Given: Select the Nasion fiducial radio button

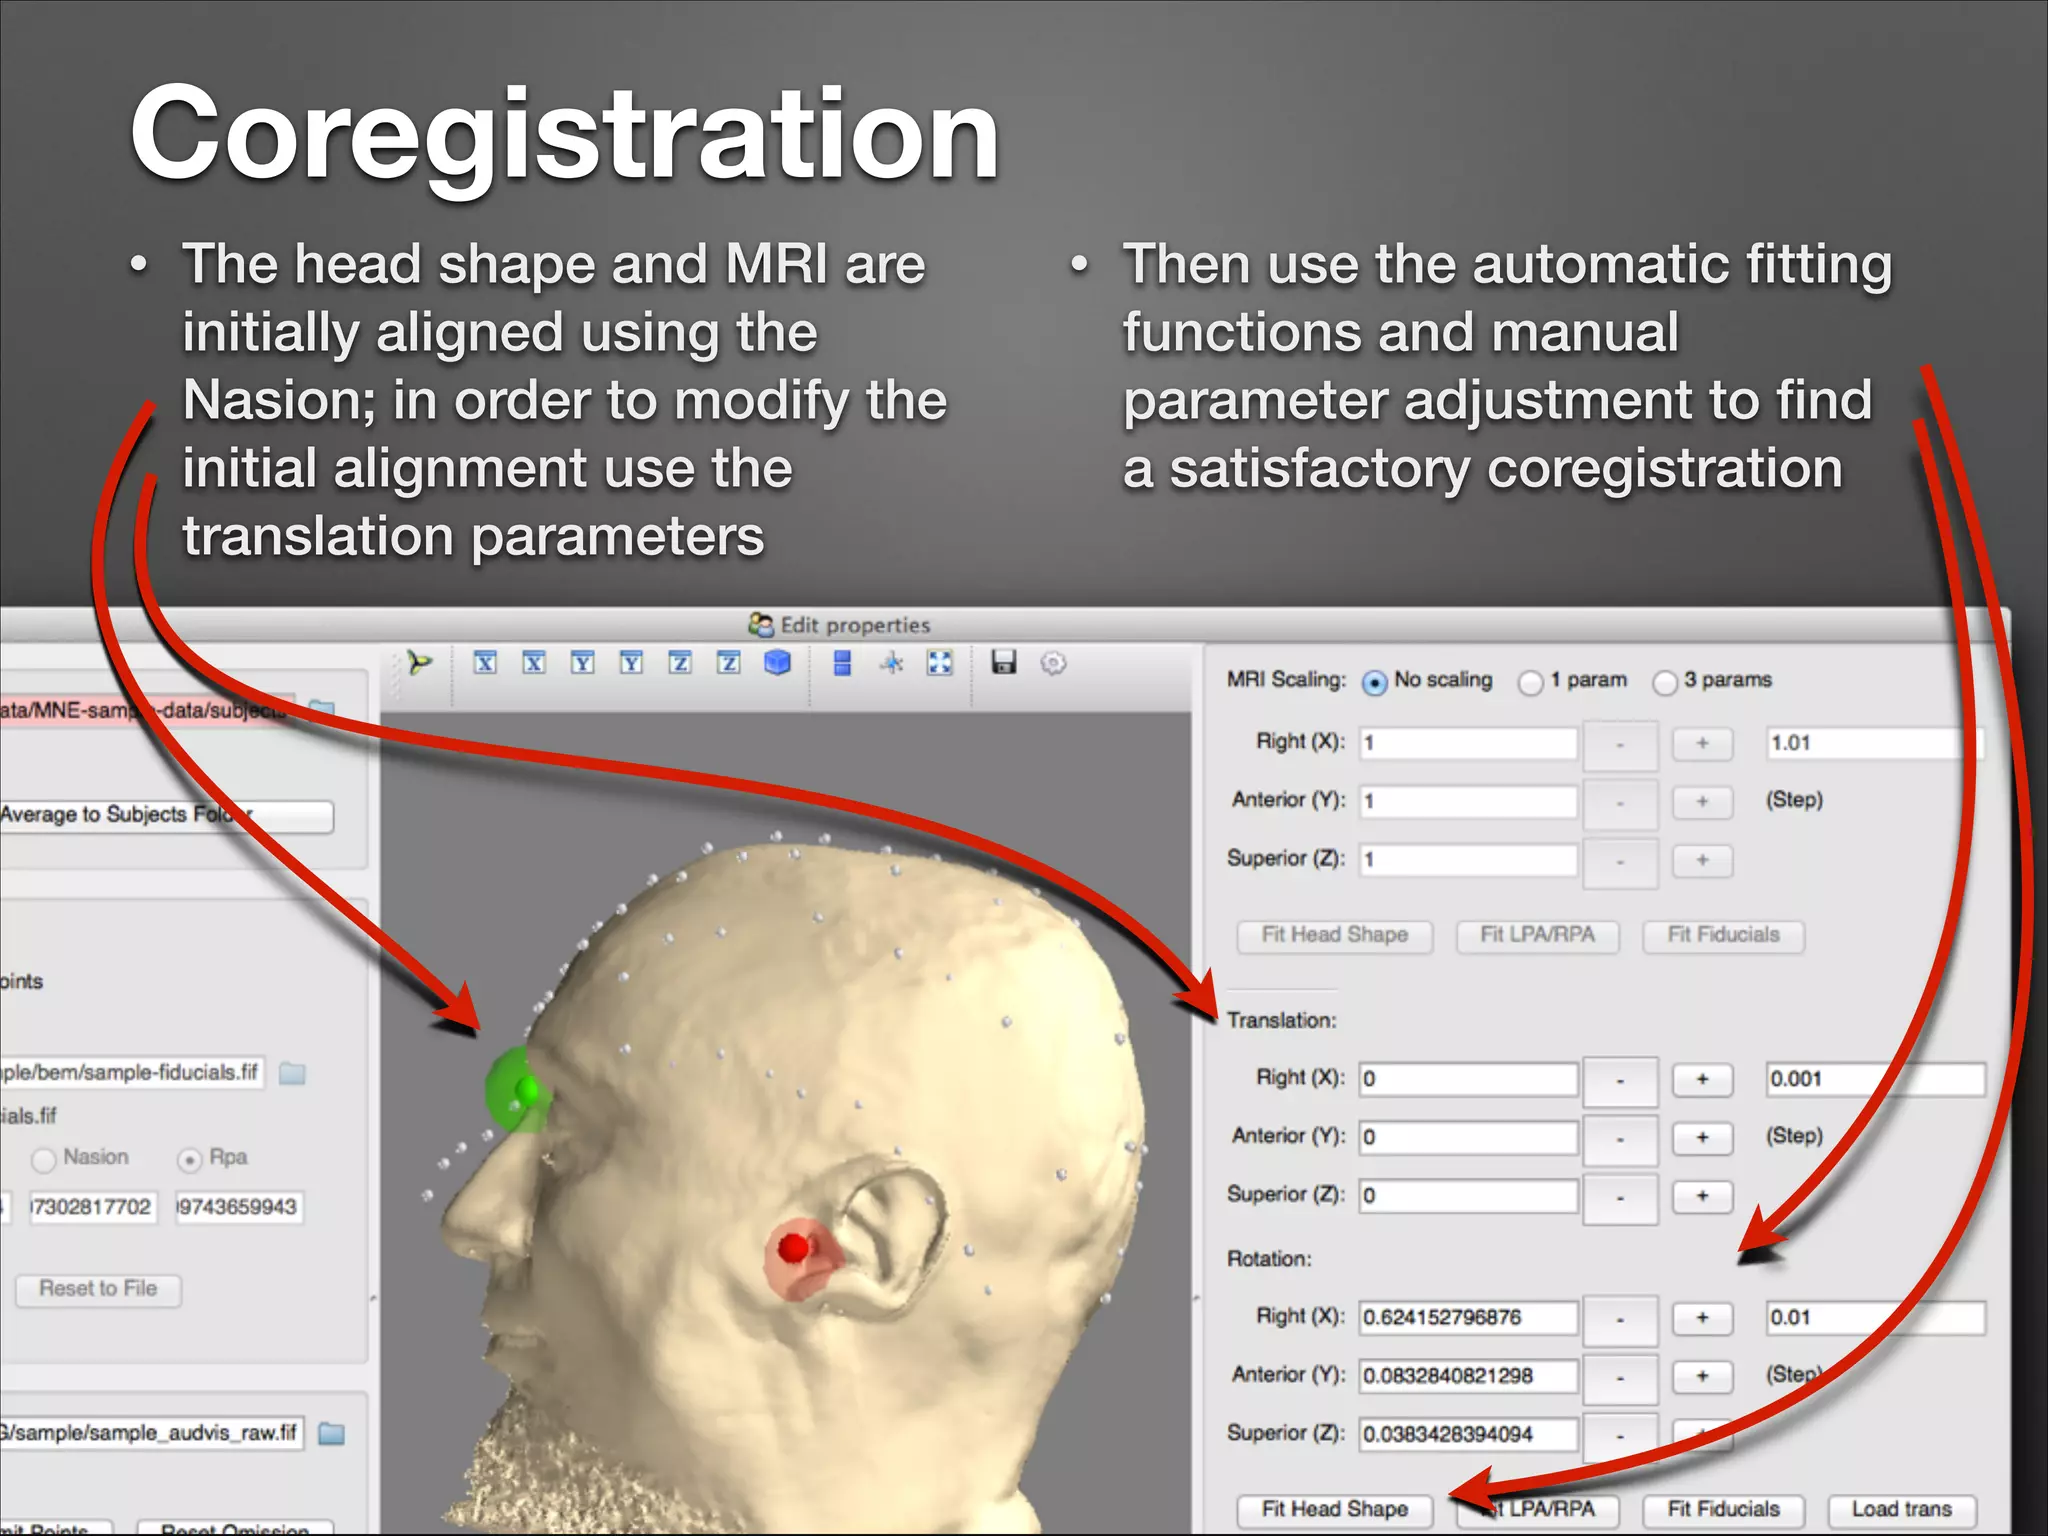Looking at the screenshot, I should tap(44, 1159).
